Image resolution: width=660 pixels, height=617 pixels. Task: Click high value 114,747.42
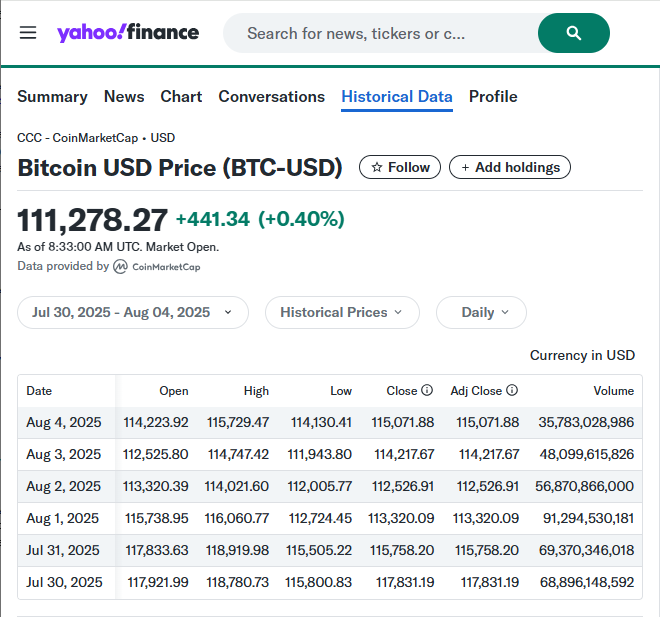[238, 454]
